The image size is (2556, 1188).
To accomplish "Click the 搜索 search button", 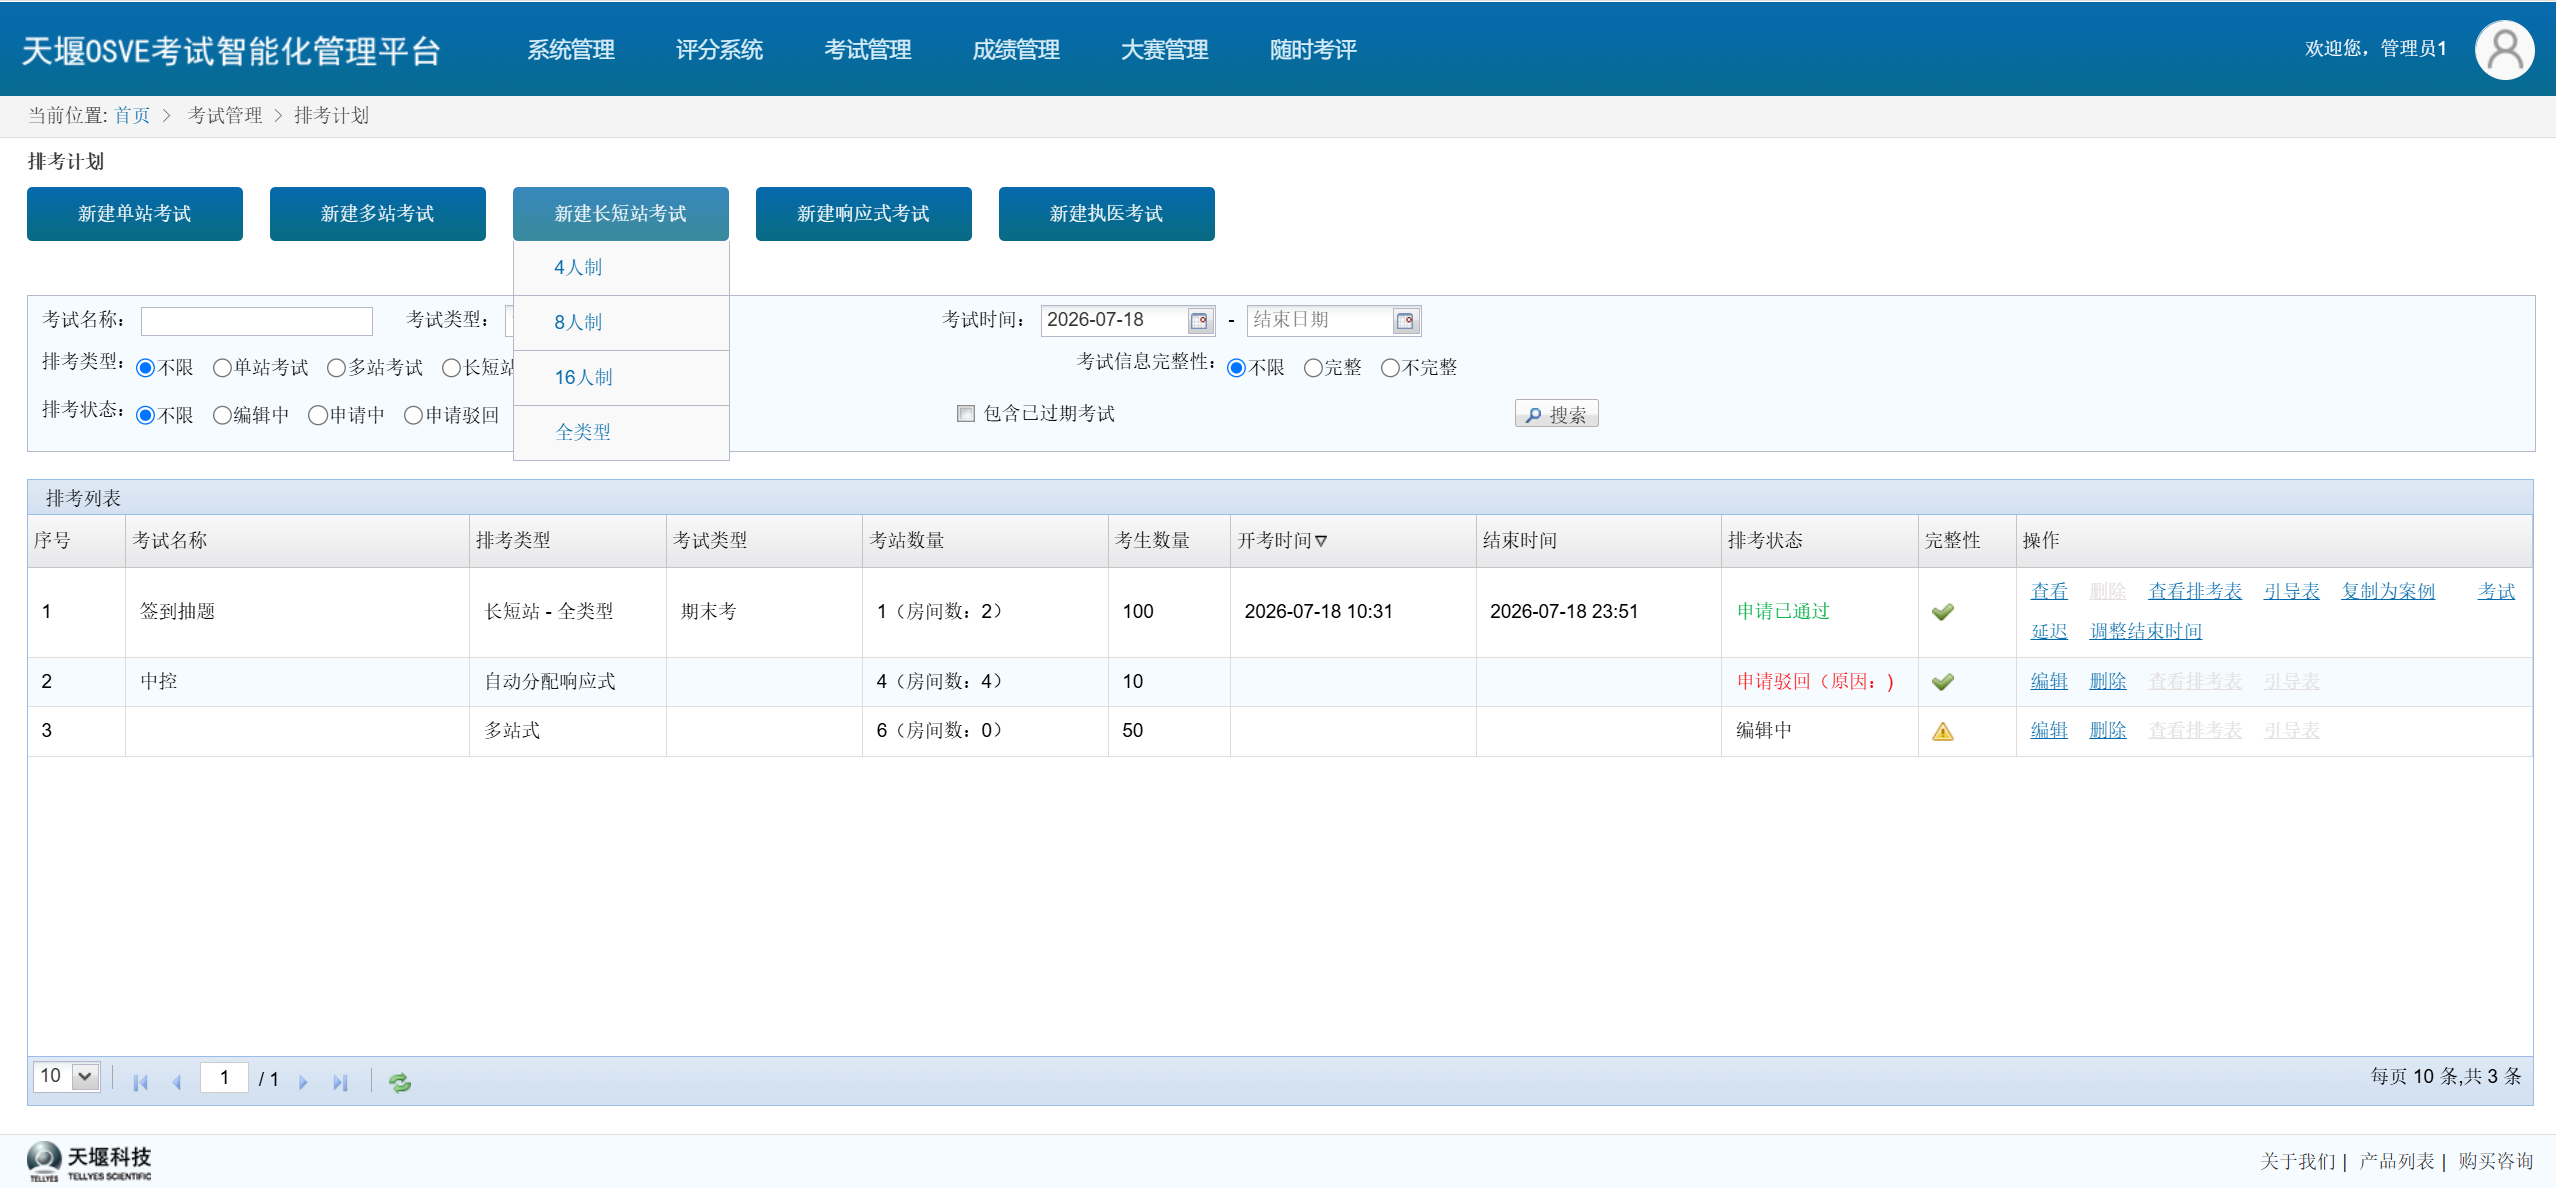I will [x=1556, y=414].
